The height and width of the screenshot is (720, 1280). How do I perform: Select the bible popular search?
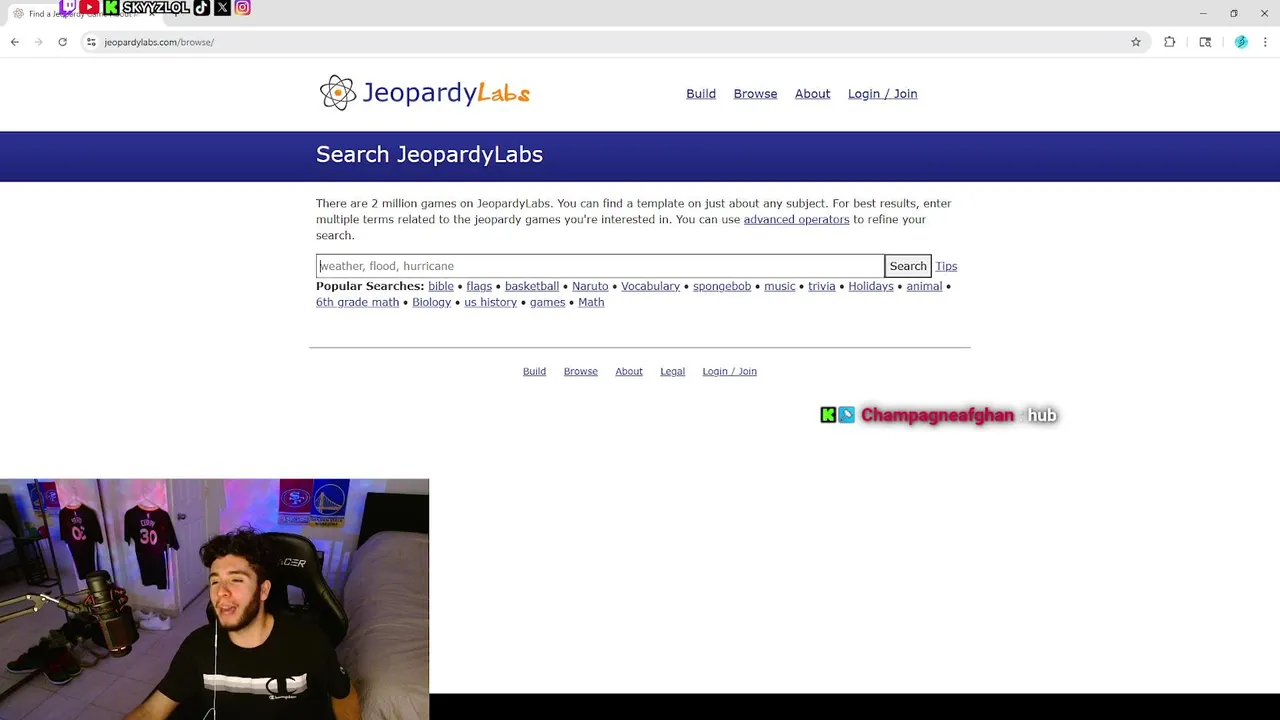point(441,286)
